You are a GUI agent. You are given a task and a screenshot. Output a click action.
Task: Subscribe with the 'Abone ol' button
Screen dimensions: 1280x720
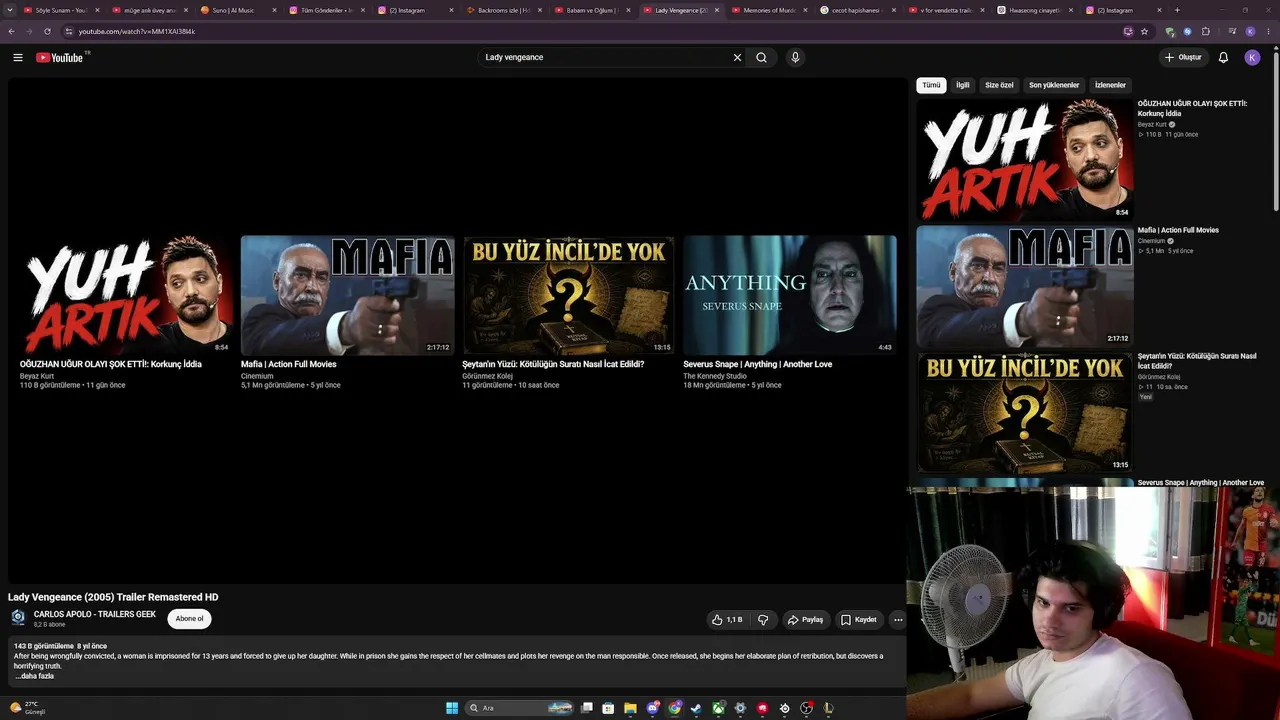189,619
